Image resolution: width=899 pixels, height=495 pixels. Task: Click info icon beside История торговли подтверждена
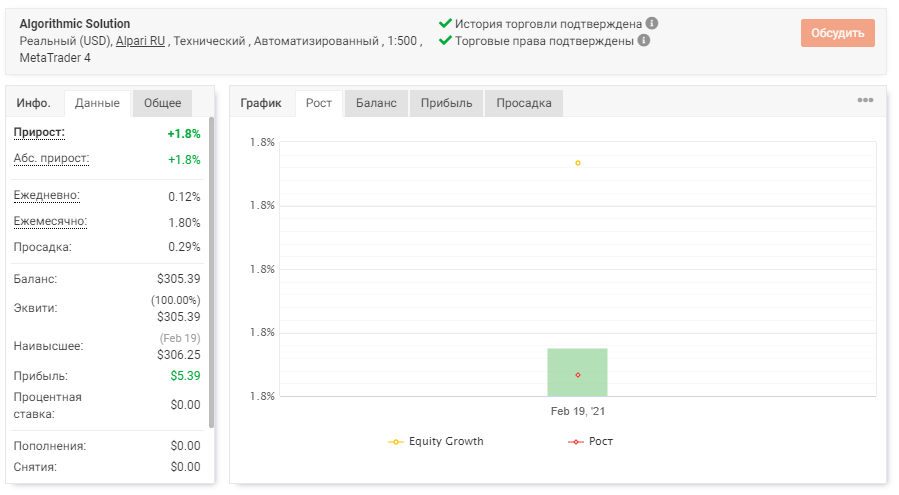tap(651, 24)
